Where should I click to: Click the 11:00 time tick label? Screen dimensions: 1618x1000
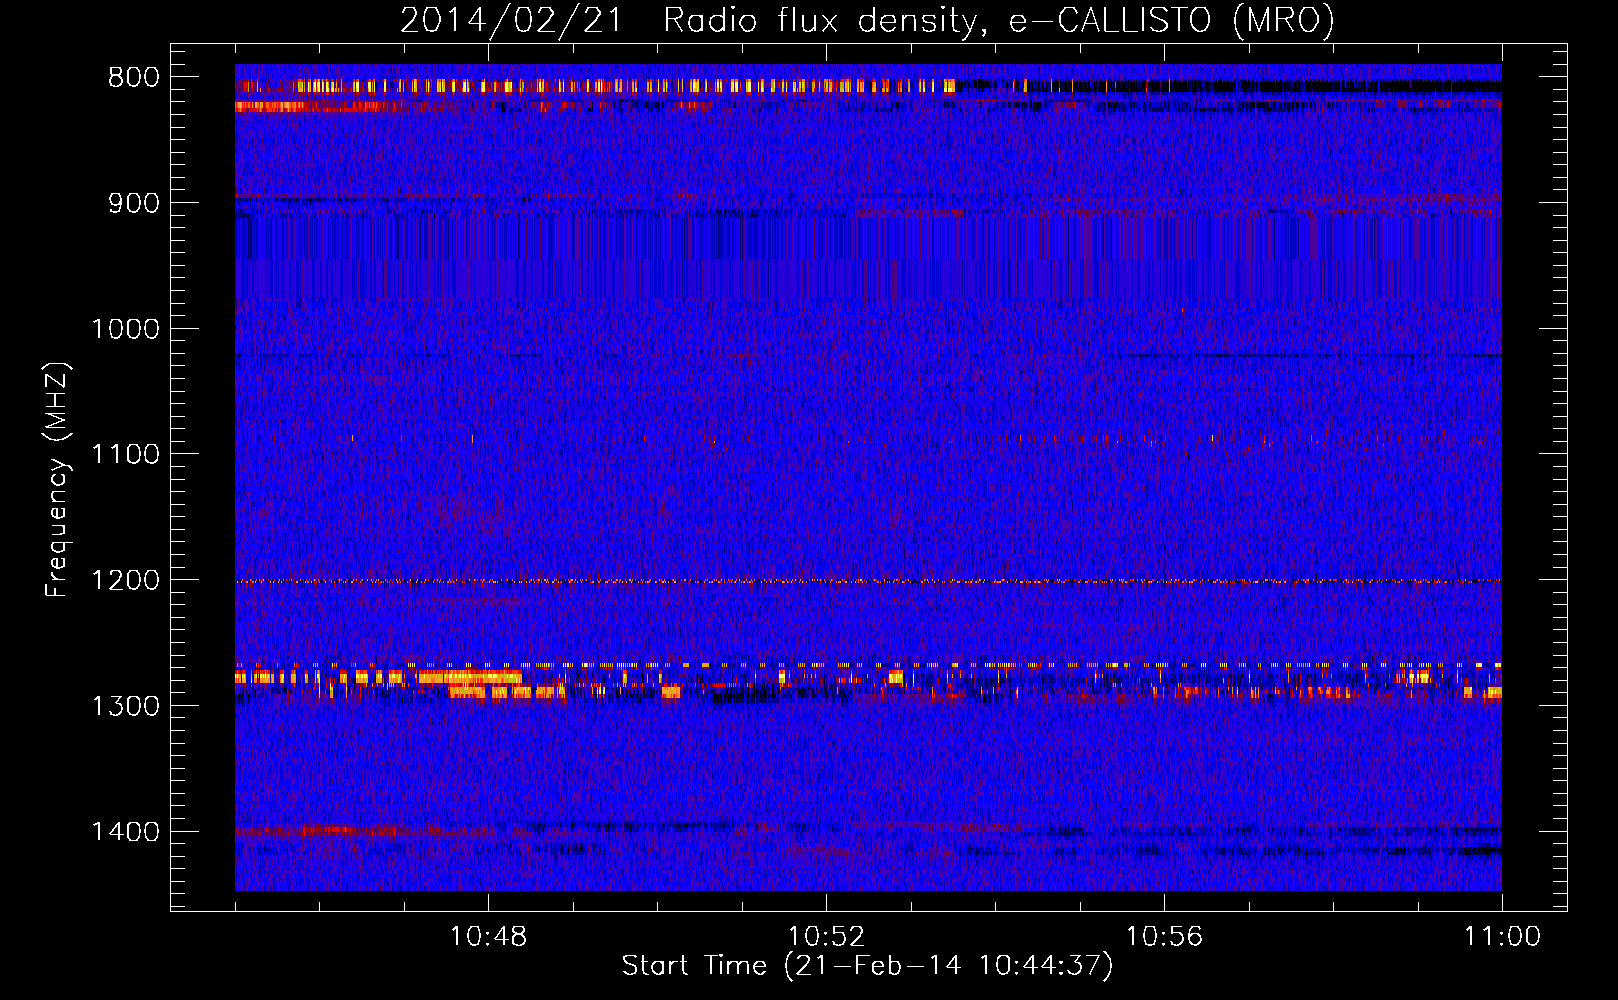[x=1502, y=937]
